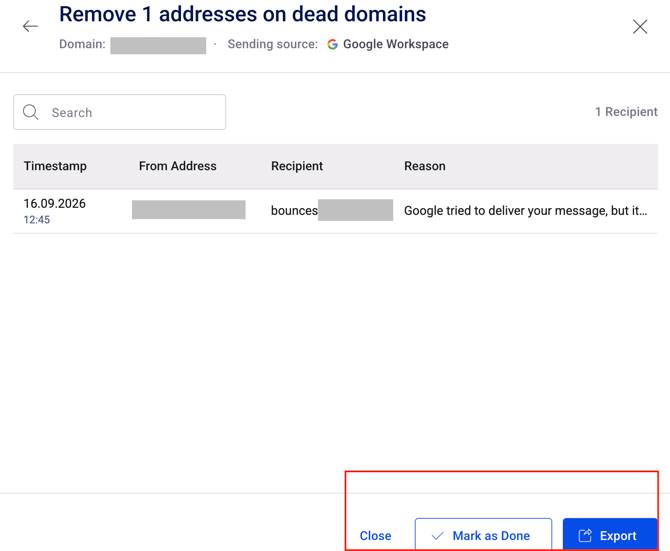Select the Google Workspace sending source text
Viewport: 670px width, 551px height.
pyautogui.click(x=396, y=44)
